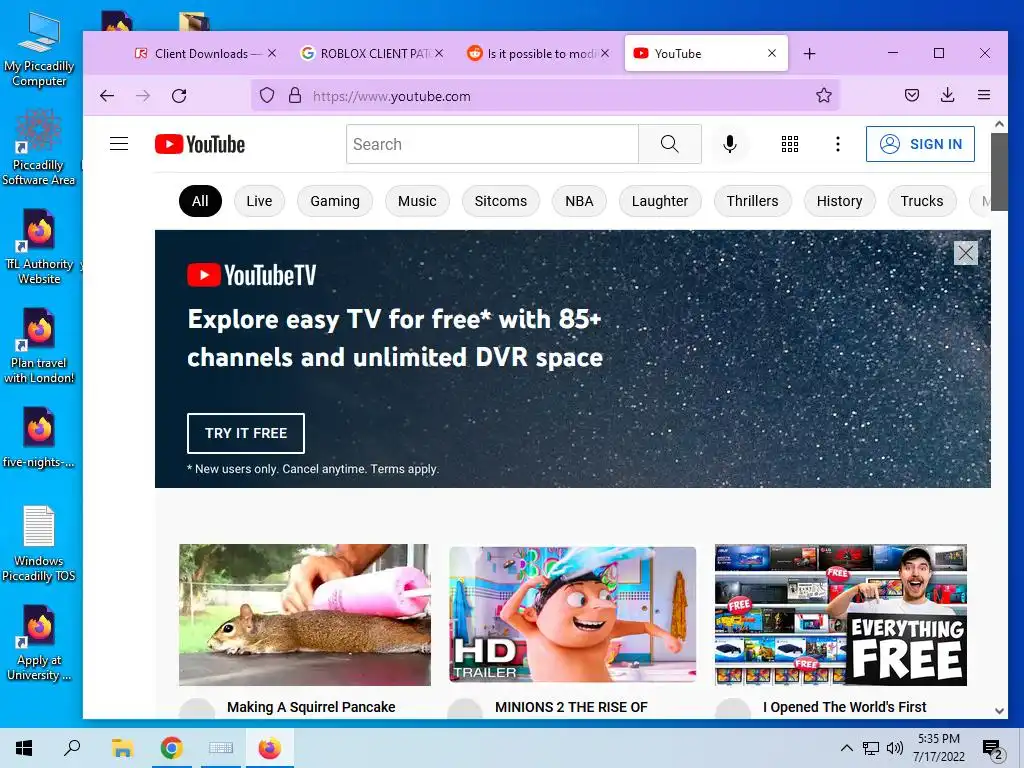1024x768 pixels.
Task: Select Apply at University desktop shortcut
Action: click(x=39, y=643)
